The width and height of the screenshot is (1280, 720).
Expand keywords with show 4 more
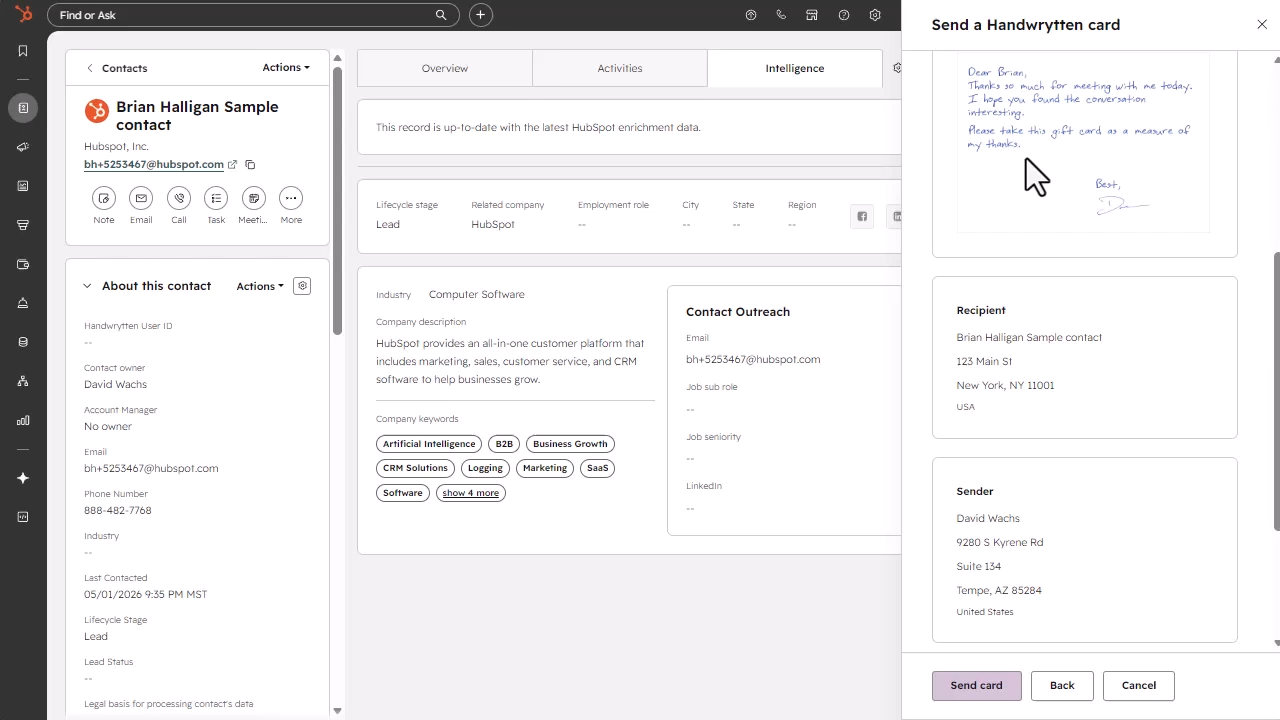[x=471, y=493]
